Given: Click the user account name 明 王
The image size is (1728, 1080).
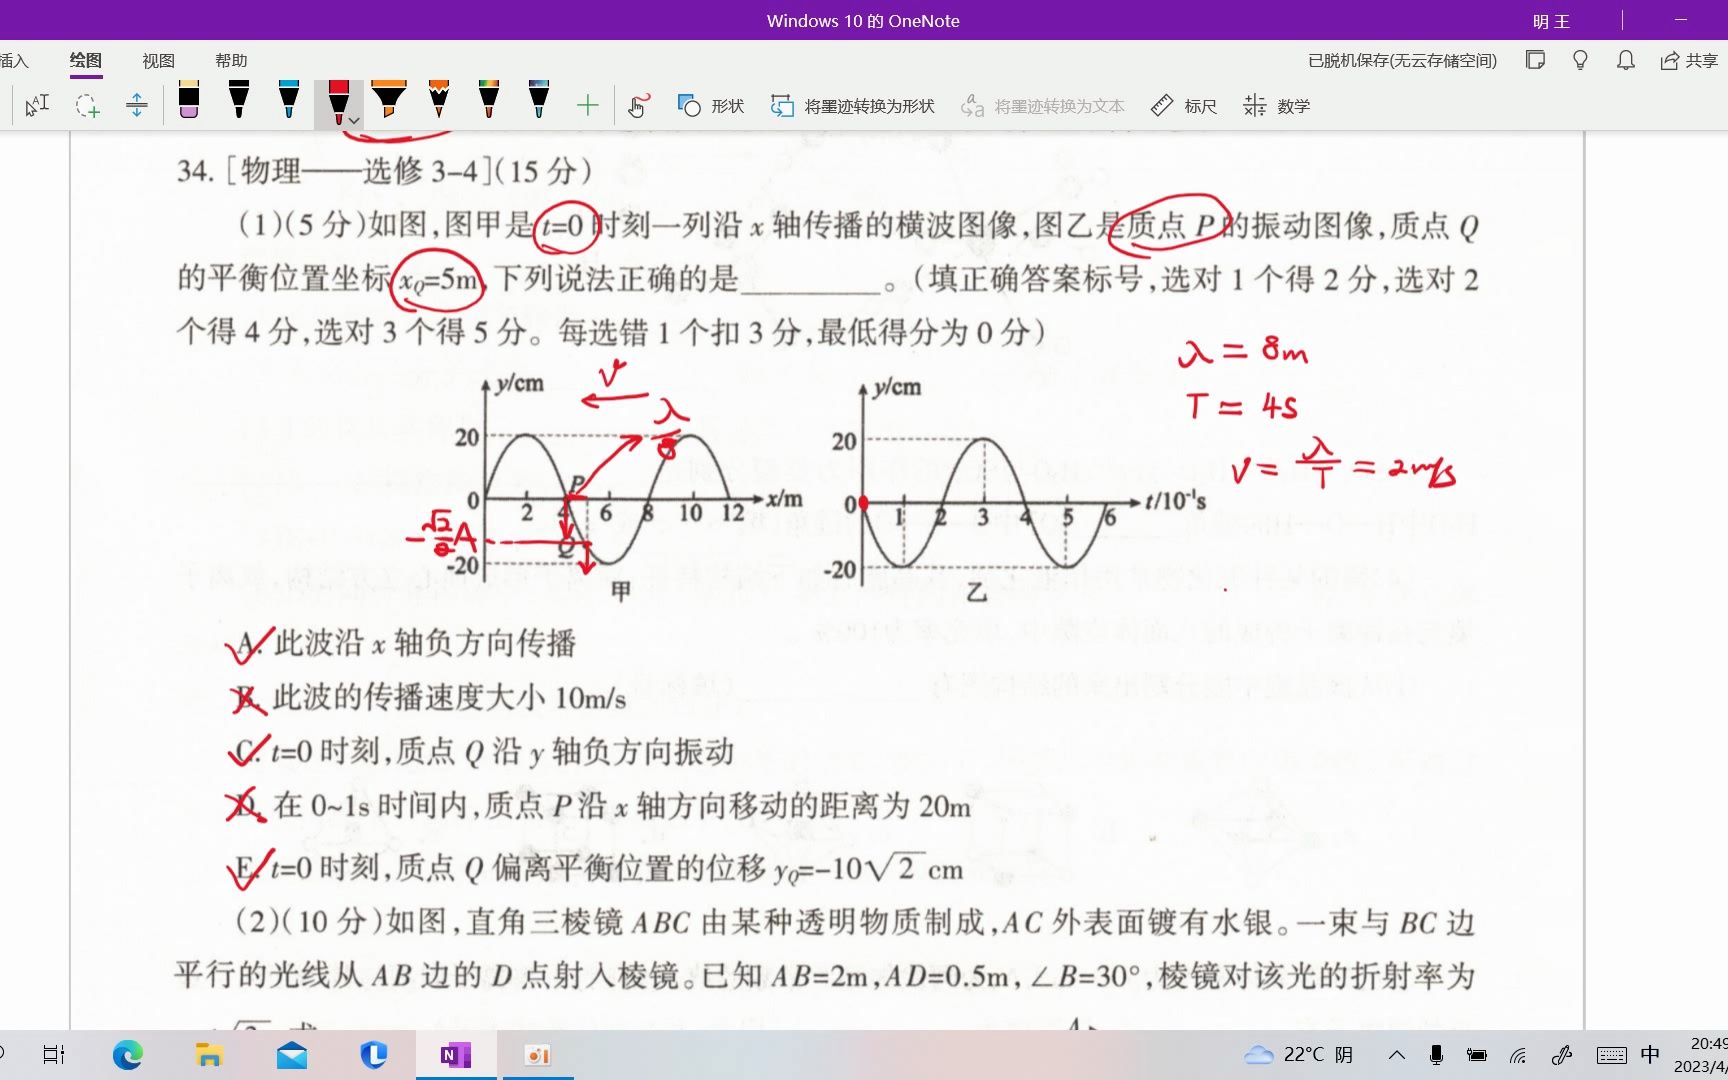Looking at the screenshot, I should point(1551,21).
